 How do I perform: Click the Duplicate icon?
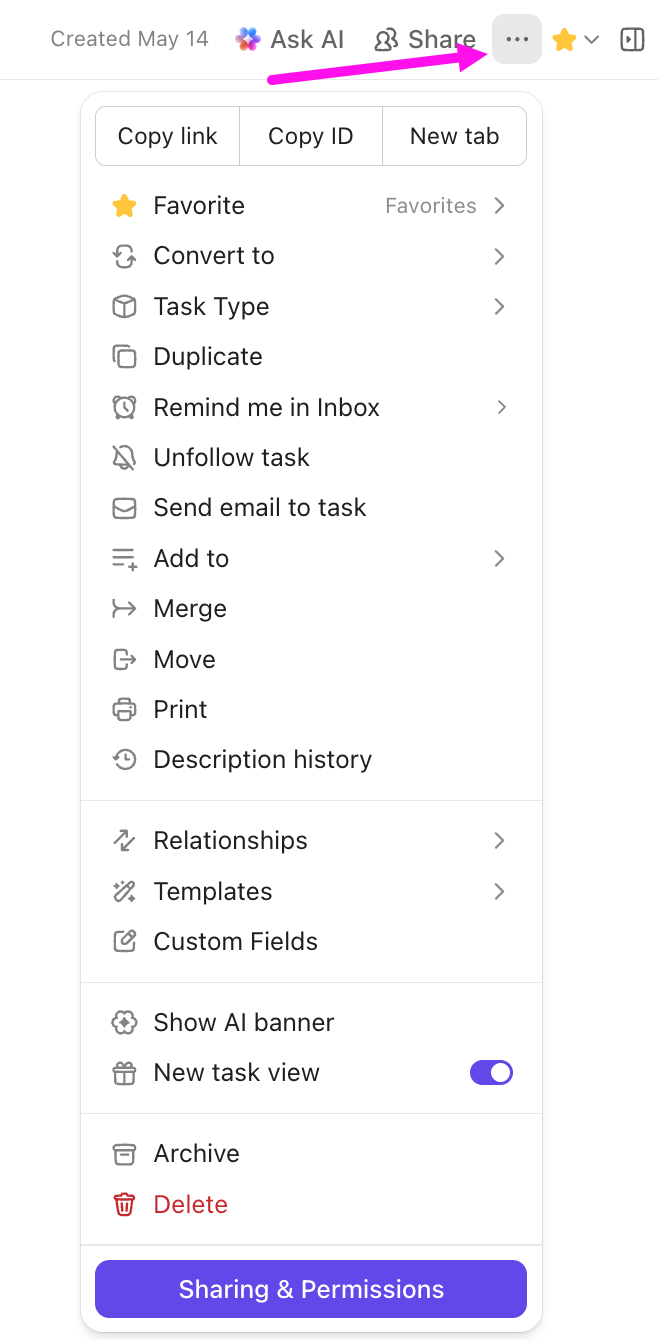pos(124,356)
